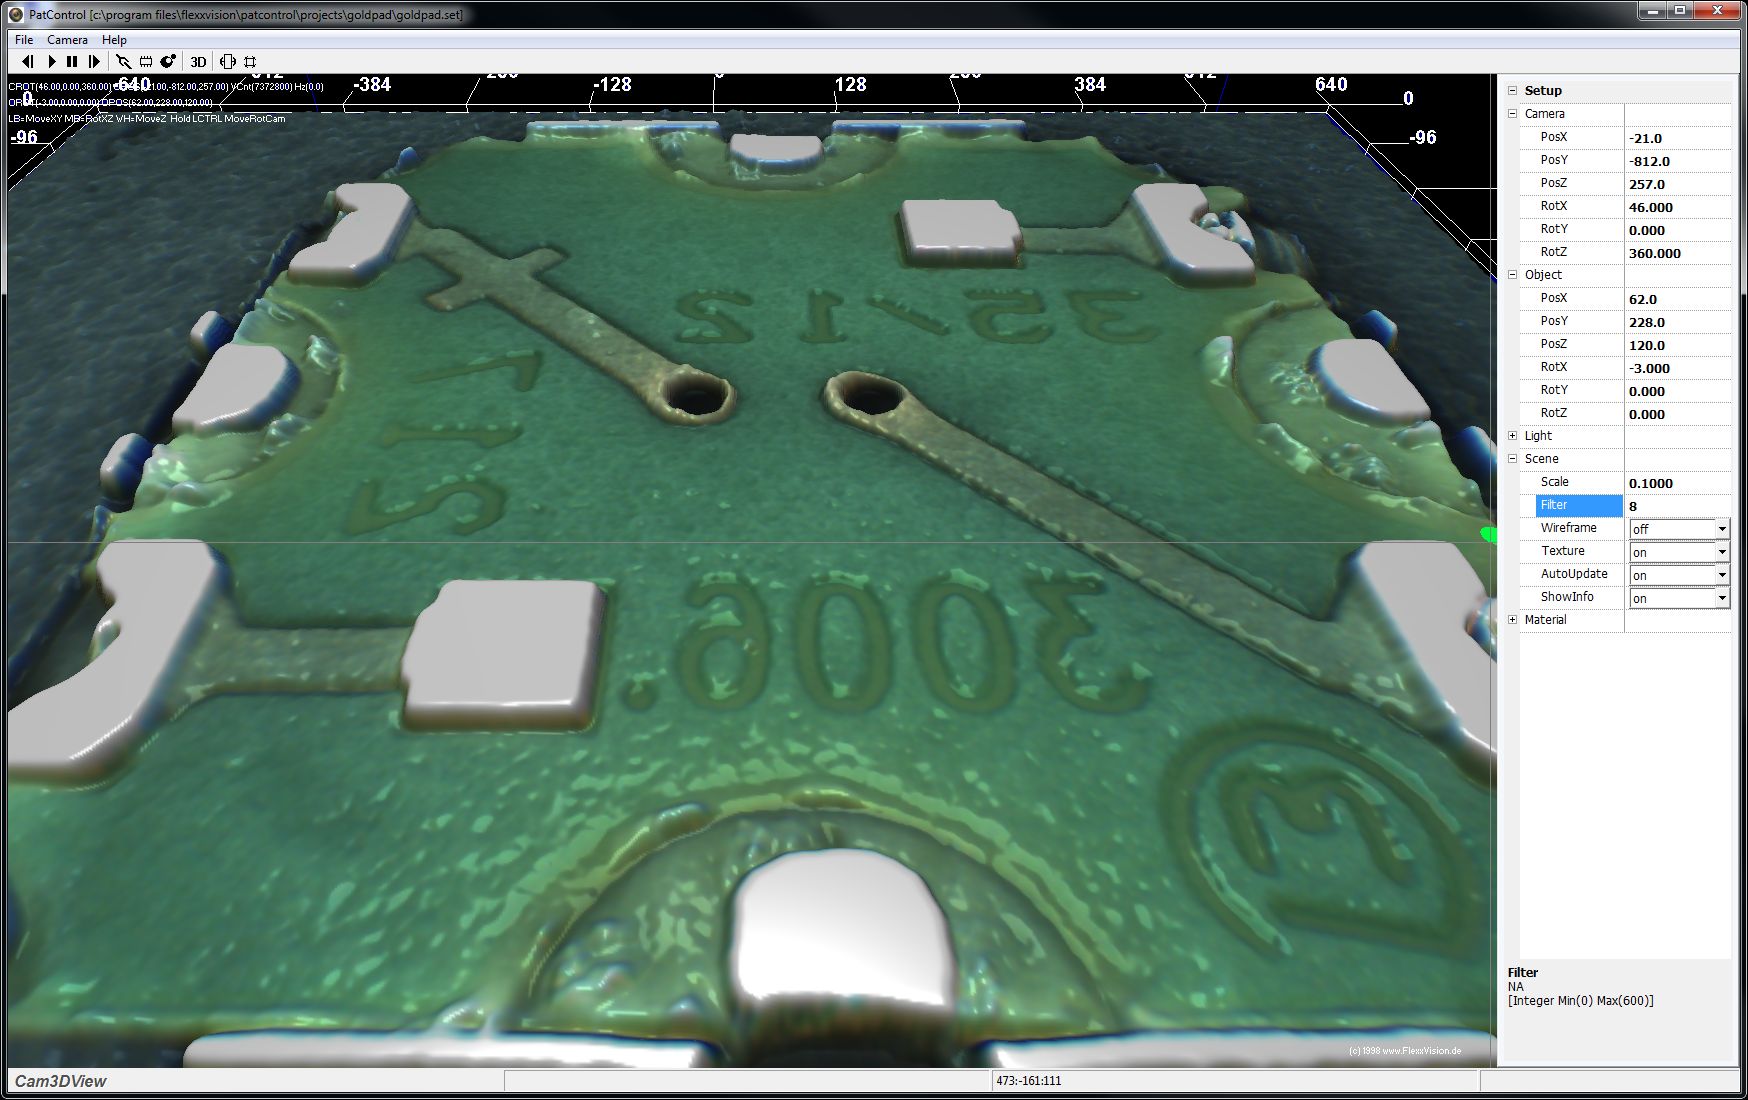Collapse the Object property group
Screen dimensions: 1748x1100
tap(1513, 275)
